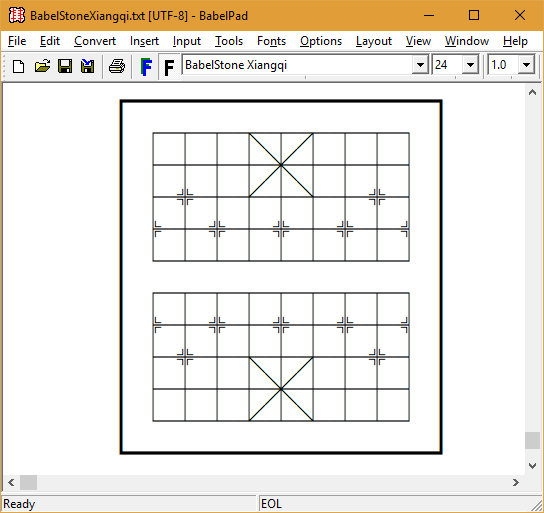Expand the BabelStone Xiangqi font dropdown
This screenshot has height=513, width=544.
pos(420,65)
